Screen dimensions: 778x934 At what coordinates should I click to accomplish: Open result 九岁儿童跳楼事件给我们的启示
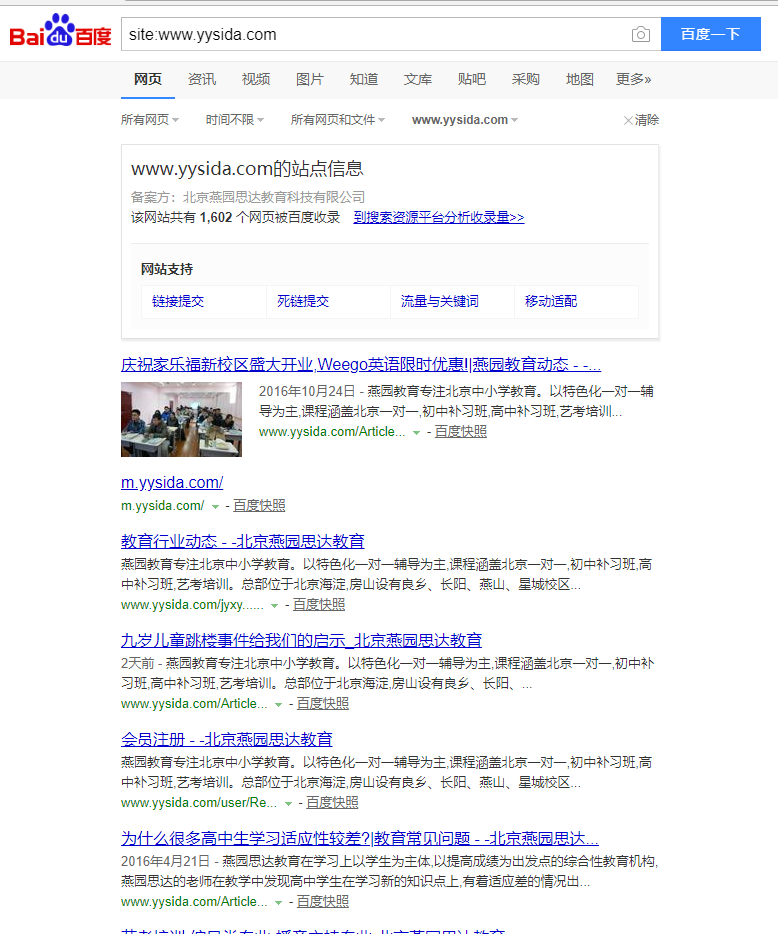pyautogui.click(x=301, y=640)
